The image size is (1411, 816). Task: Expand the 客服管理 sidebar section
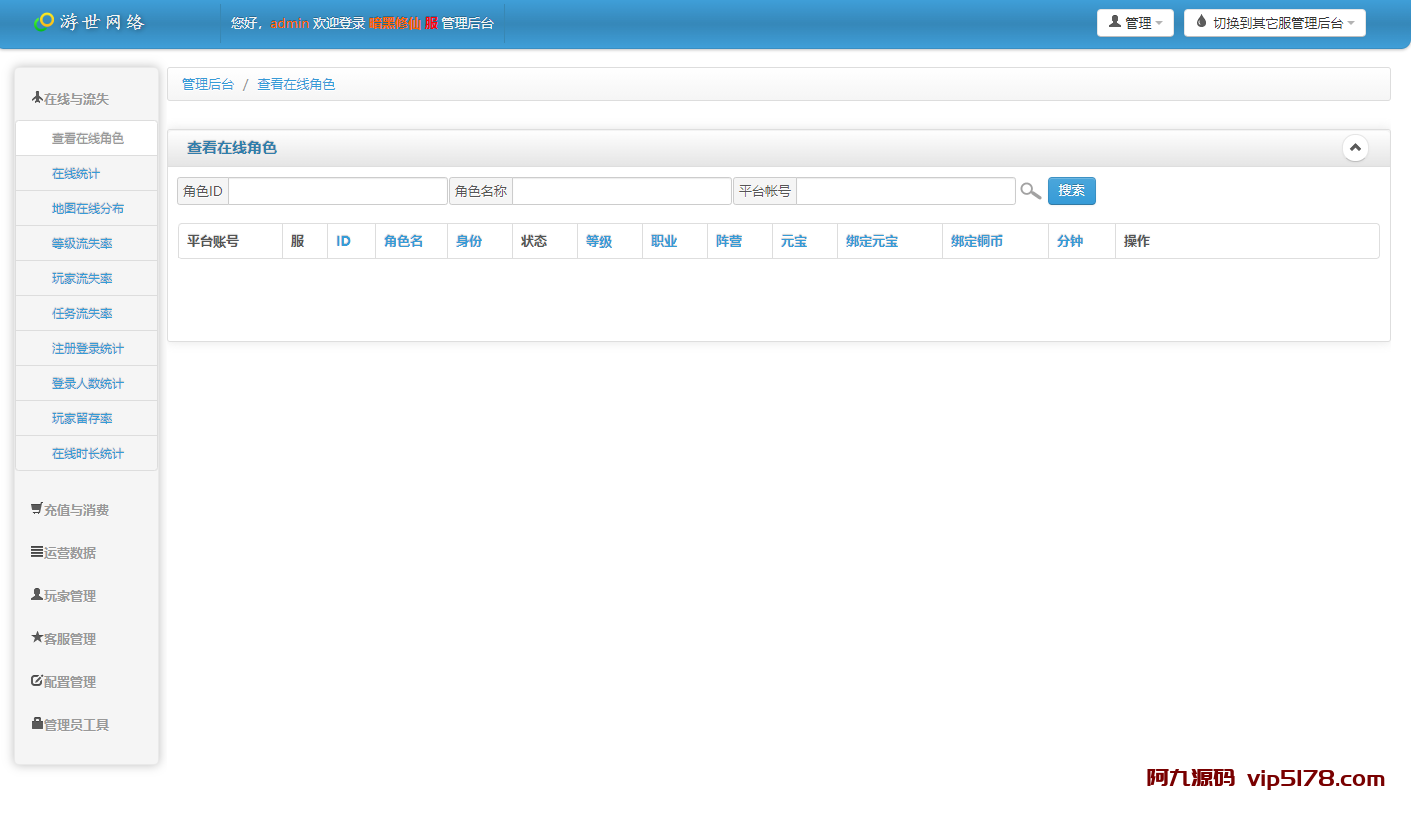[64, 639]
